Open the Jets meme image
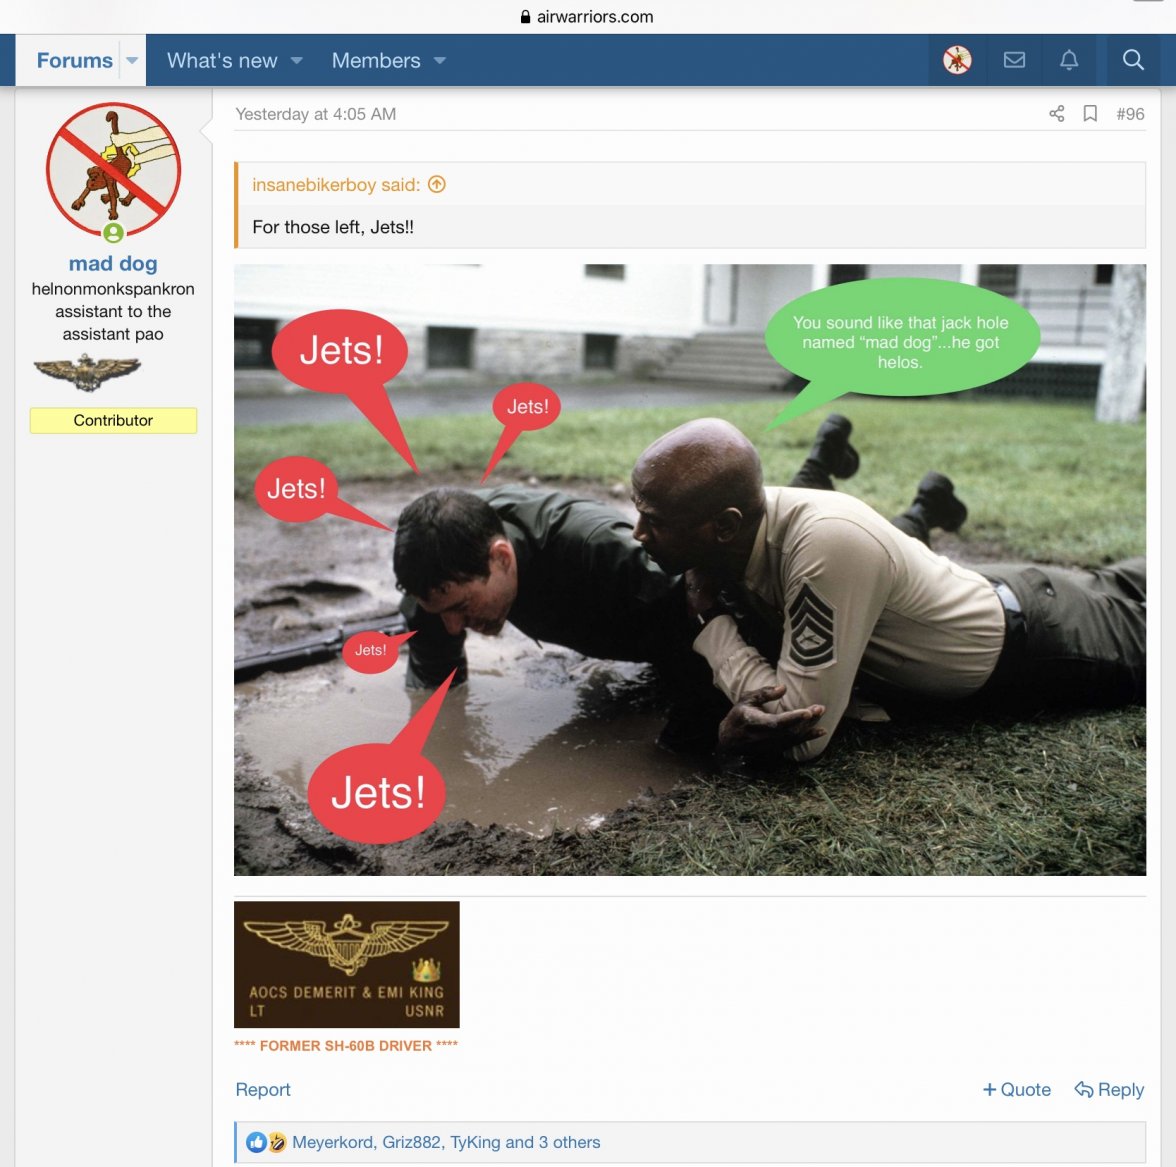This screenshot has width=1176, height=1167. tap(690, 570)
